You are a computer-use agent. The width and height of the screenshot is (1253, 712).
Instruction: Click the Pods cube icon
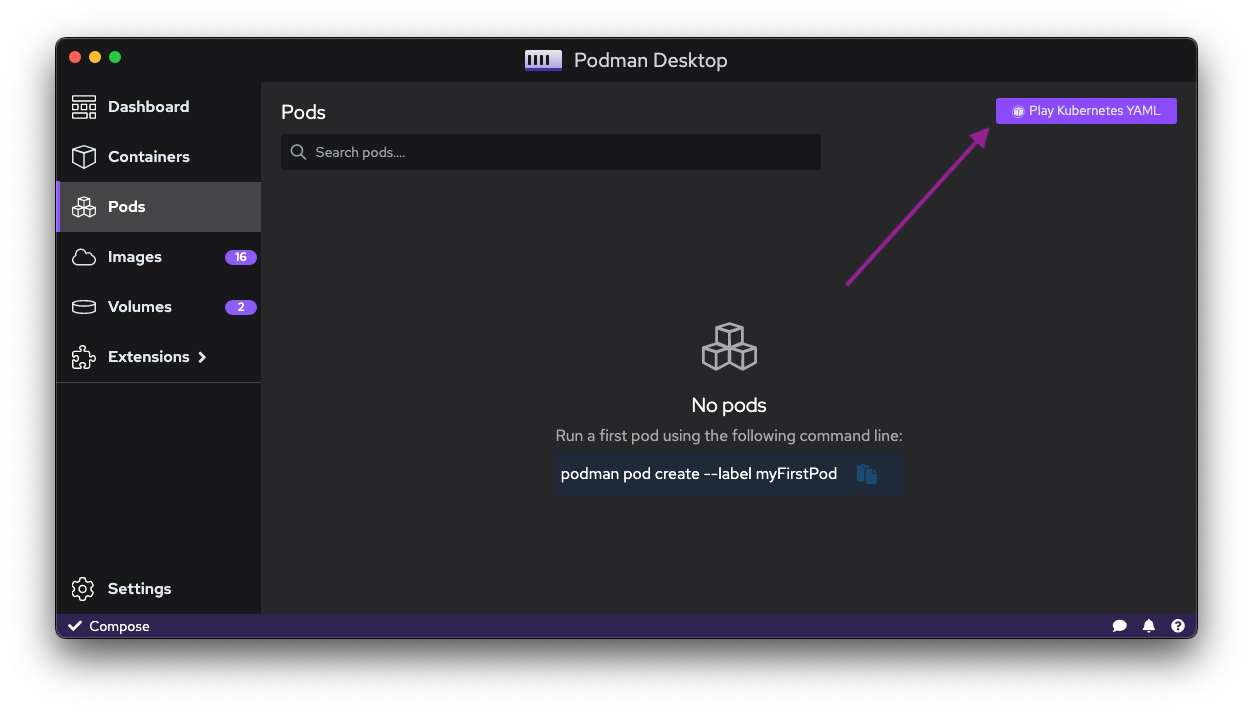click(83, 206)
